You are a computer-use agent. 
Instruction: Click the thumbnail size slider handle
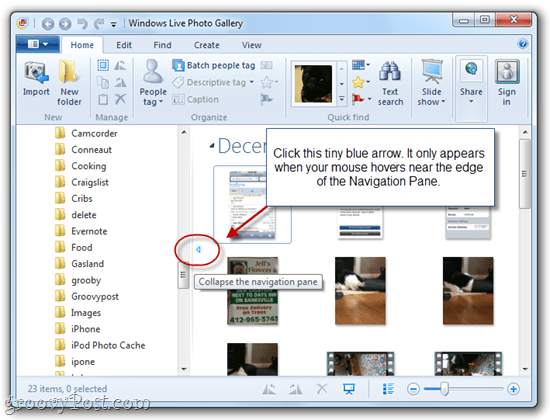click(x=444, y=389)
